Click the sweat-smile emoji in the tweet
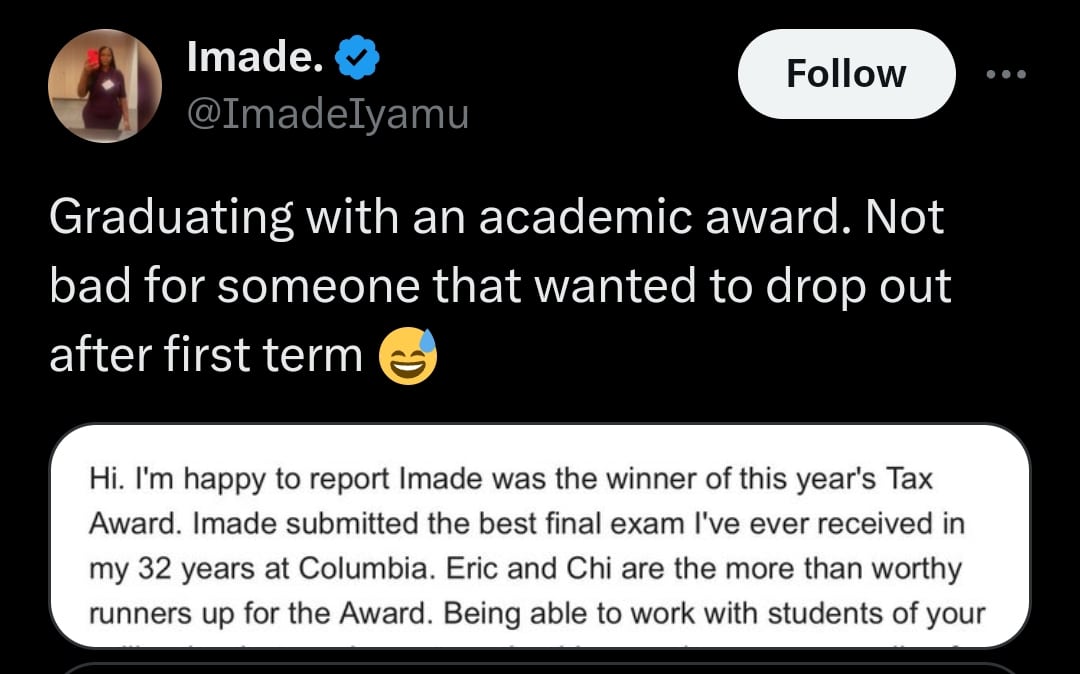This screenshot has height=674, width=1080. coord(408,356)
